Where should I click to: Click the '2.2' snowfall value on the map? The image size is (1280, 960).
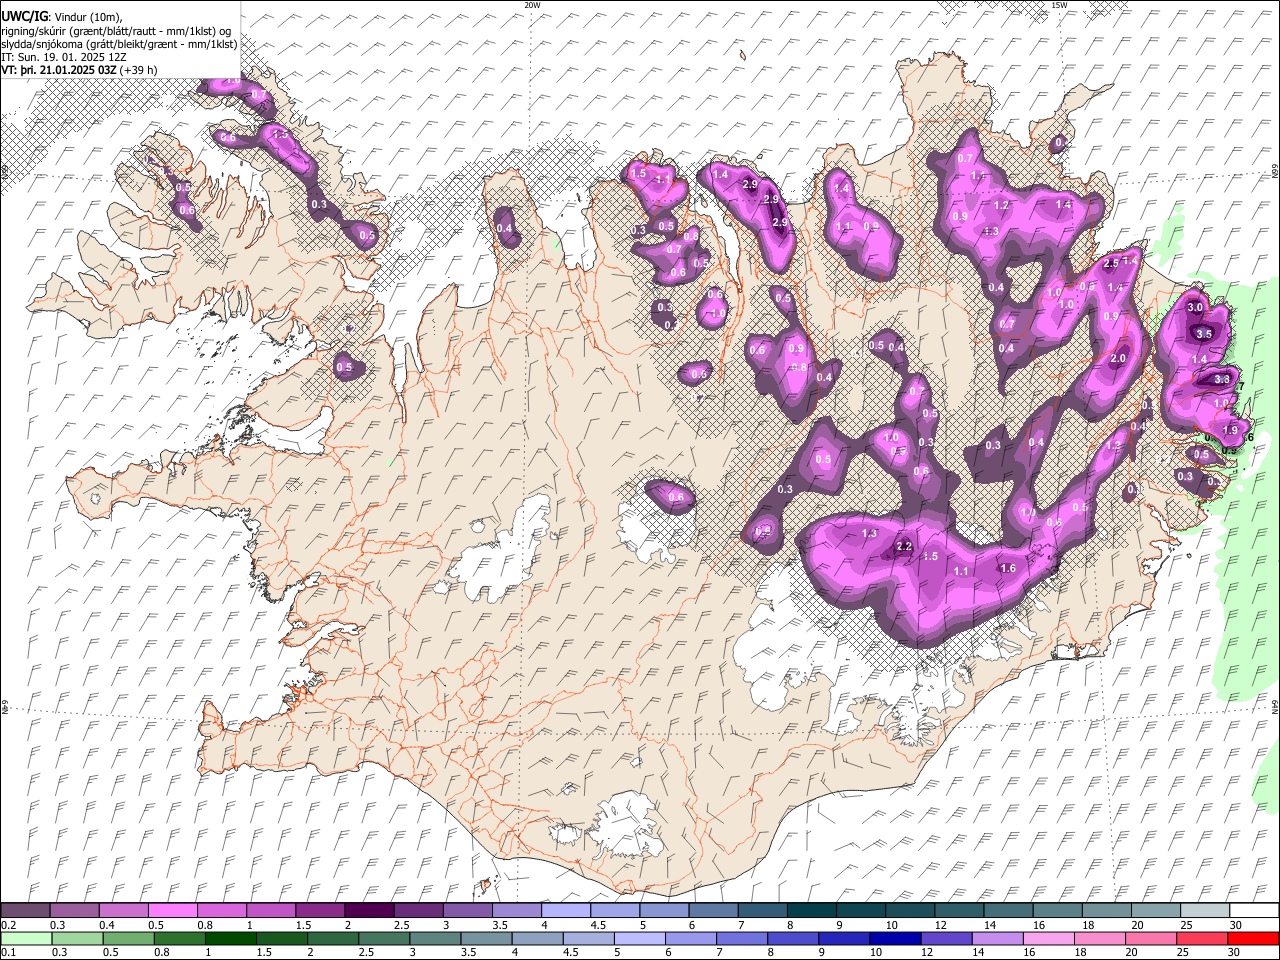pyautogui.click(x=904, y=546)
